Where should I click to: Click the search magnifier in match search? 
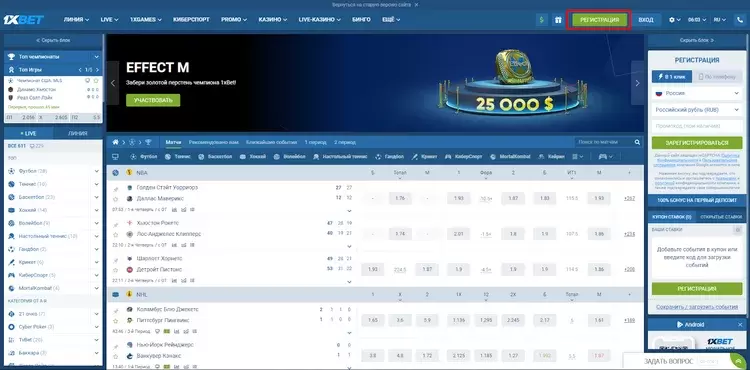(x=637, y=142)
